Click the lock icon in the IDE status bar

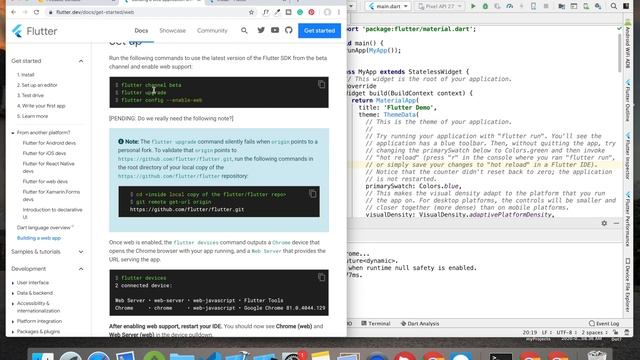[x=616, y=333]
